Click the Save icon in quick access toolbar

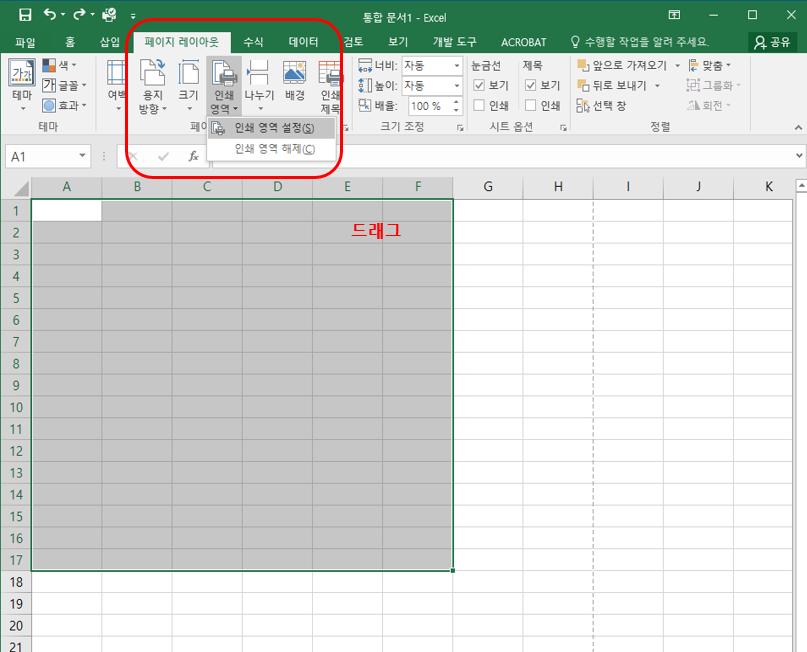tap(25, 15)
